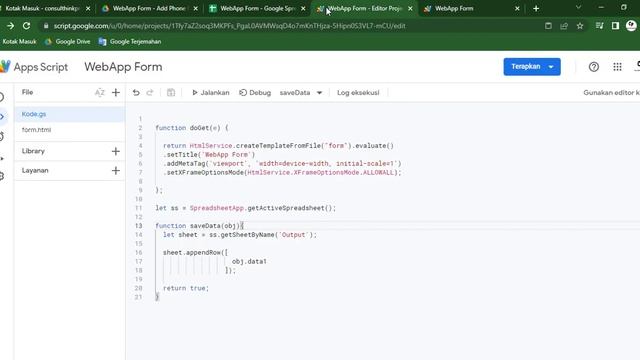The image size is (640, 360).
Task: Open the Executions sidebar icon
Action: click(x=2, y=158)
